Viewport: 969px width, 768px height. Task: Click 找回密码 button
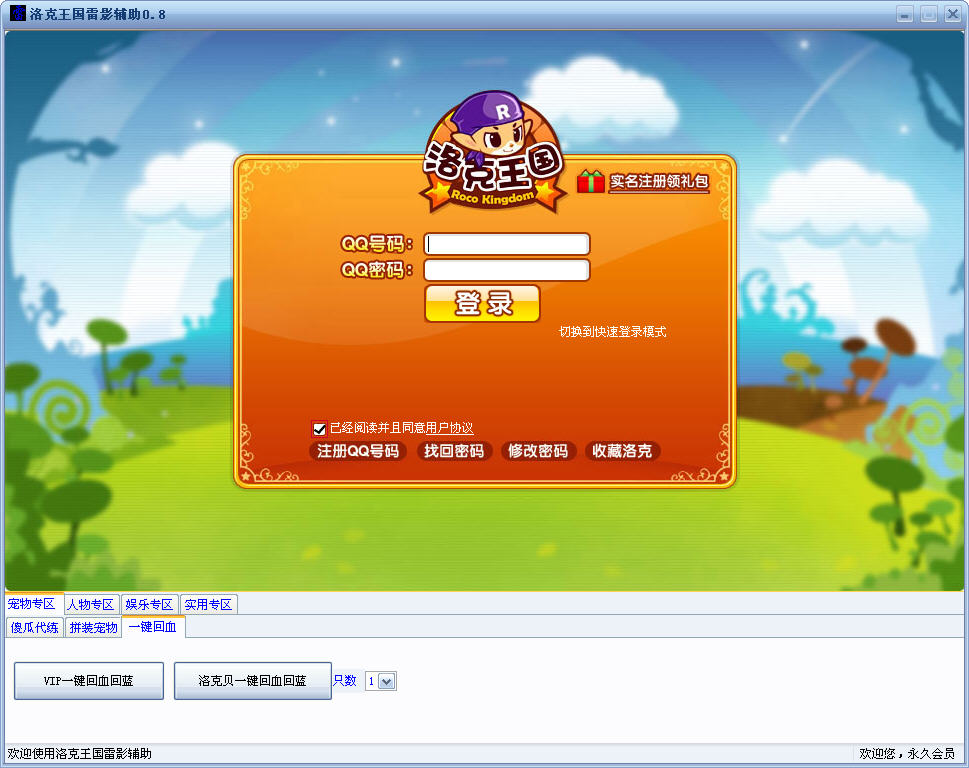pos(454,451)
